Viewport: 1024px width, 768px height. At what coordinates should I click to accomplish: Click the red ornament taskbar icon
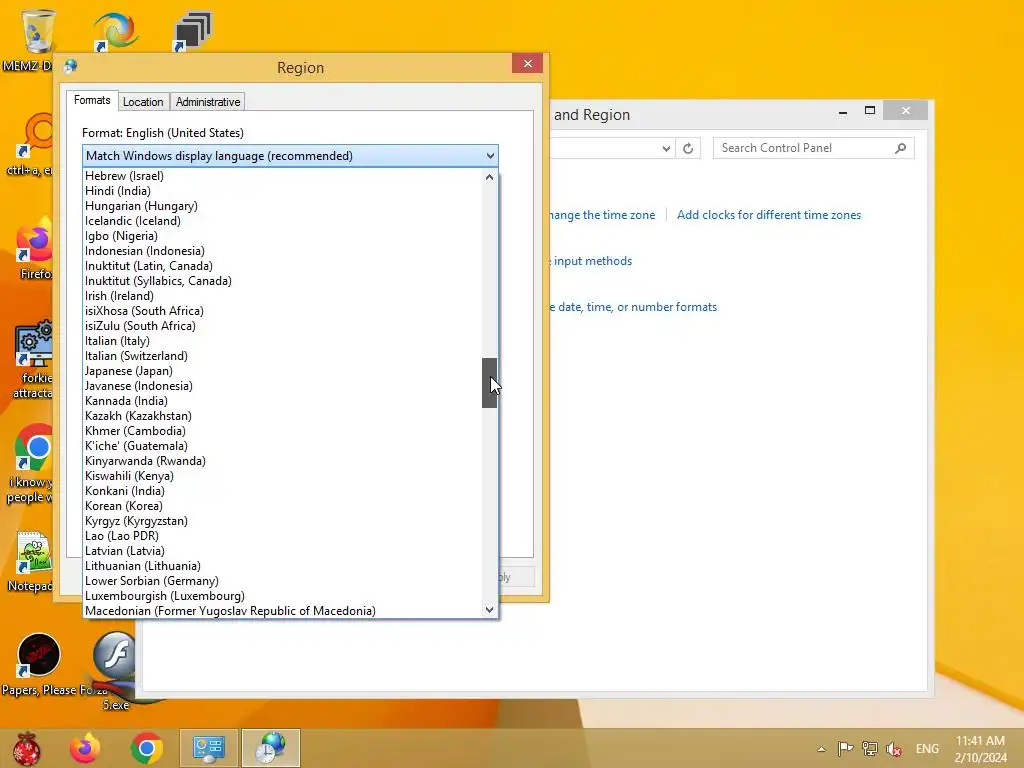coord(26,748)
